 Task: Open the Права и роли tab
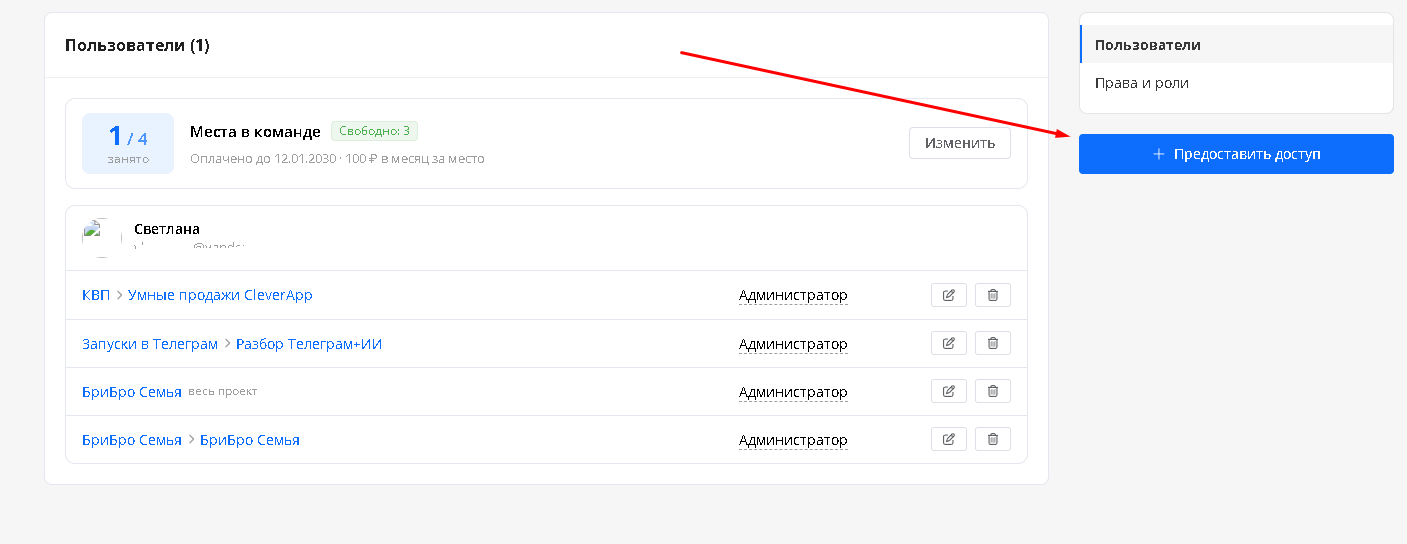1237,83
